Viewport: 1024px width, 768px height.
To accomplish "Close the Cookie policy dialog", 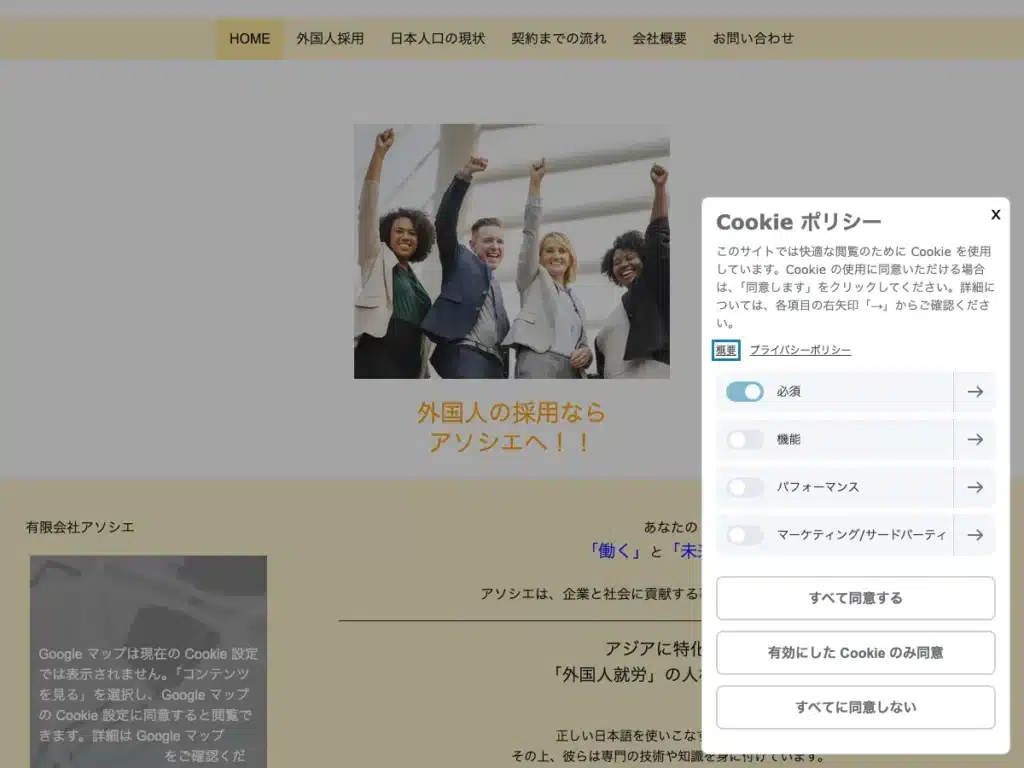I will 995,214.
